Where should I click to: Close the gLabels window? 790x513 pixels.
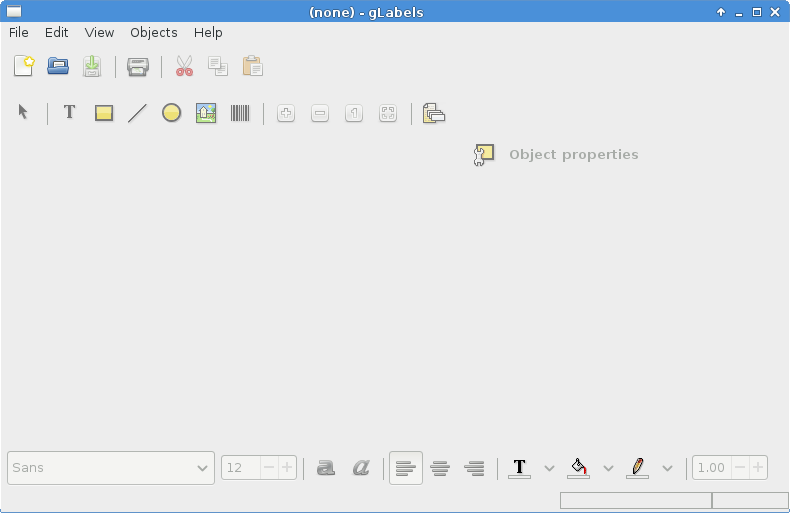(x=775, y=12)
